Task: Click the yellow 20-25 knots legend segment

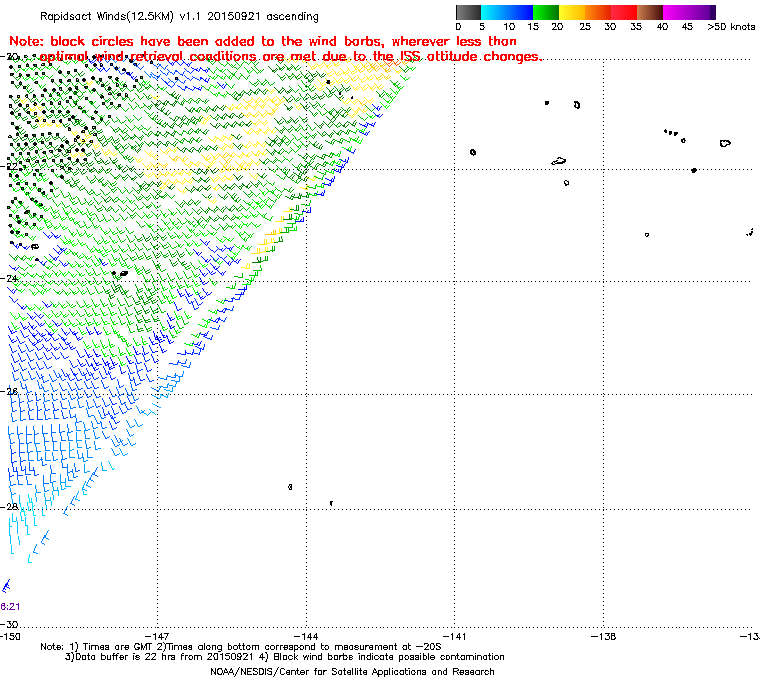Action: point(572,12)
